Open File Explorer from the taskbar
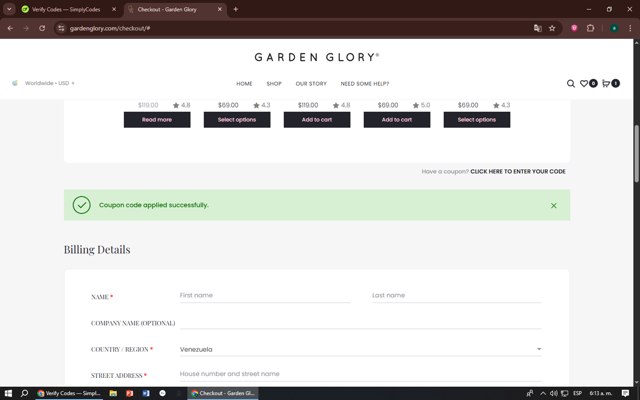The image size is (640, 400). (x=113, y=393)
